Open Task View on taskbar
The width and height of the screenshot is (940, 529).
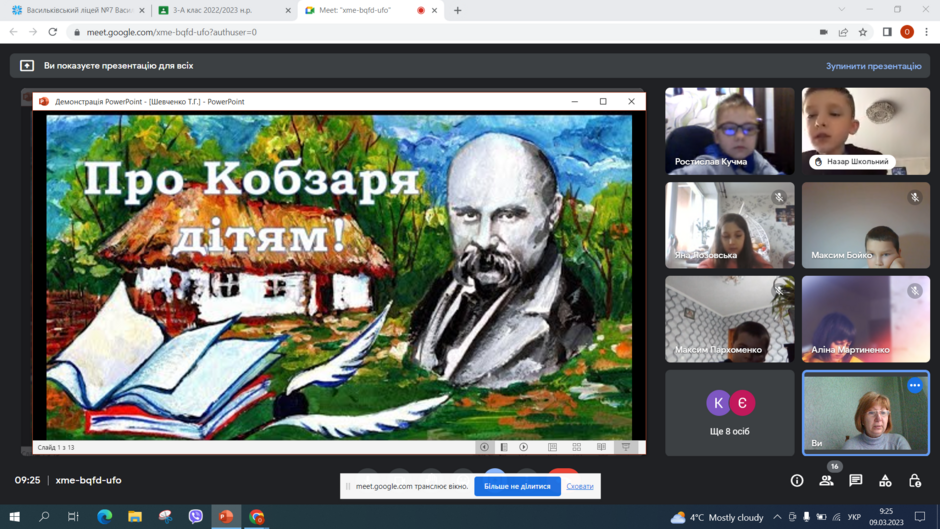coord(73,516)
